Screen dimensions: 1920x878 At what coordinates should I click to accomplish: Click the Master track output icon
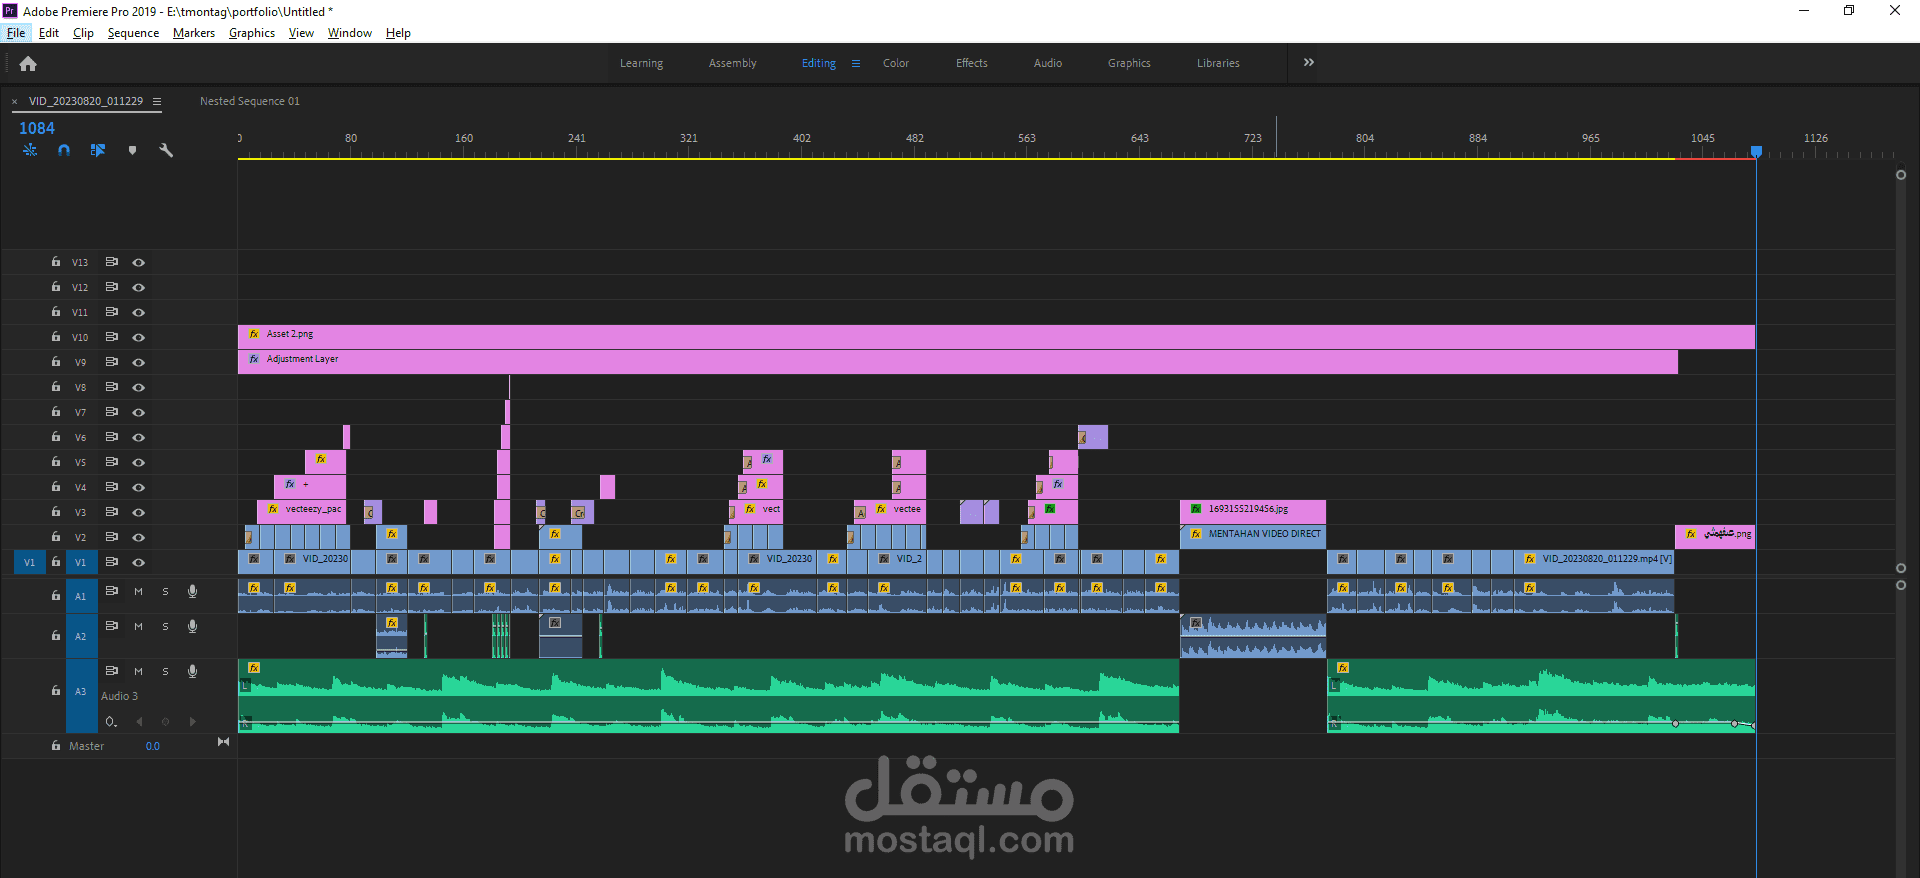[x=223, y=742]
